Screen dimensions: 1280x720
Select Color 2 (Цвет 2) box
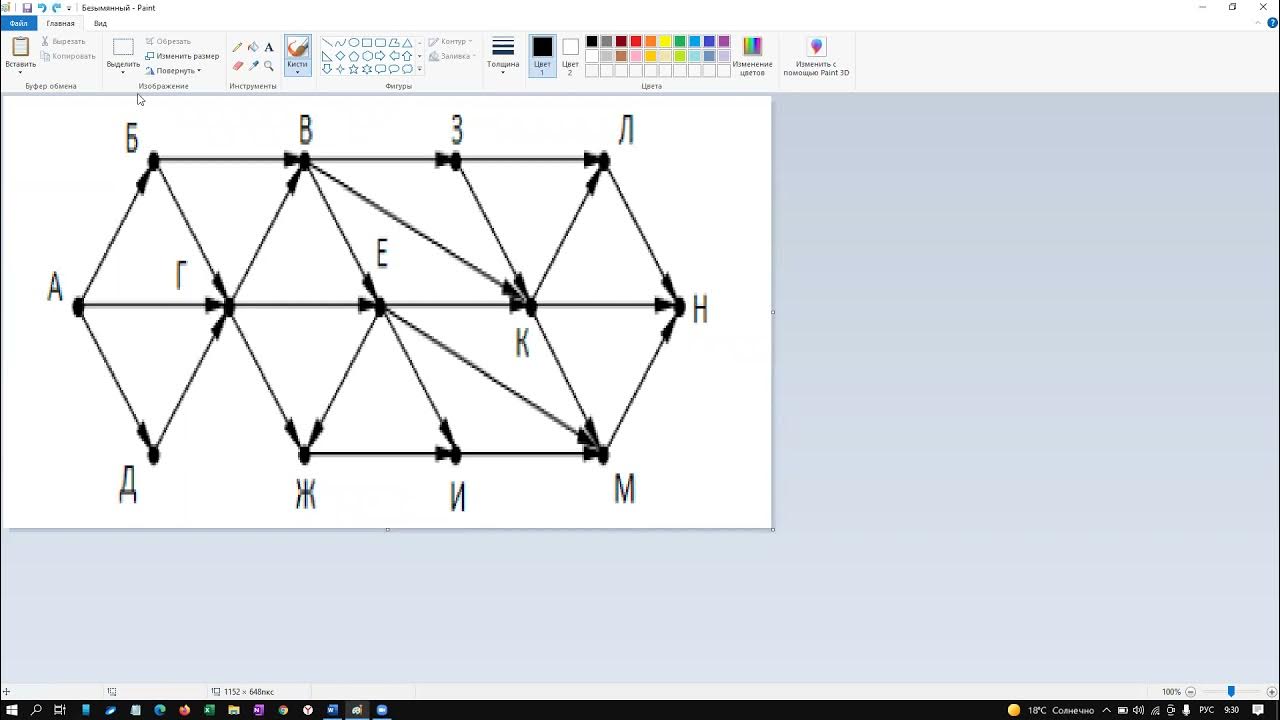[x=570, y=56]
